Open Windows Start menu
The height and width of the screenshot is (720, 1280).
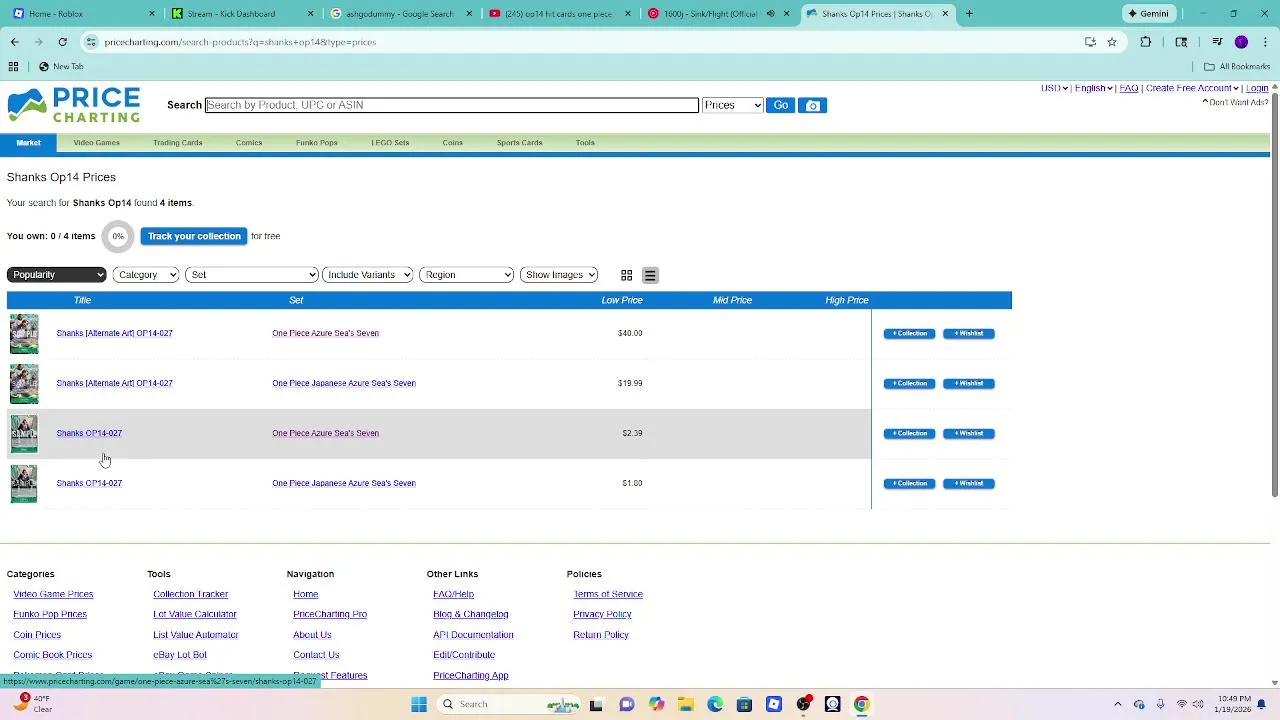point(419,704)
